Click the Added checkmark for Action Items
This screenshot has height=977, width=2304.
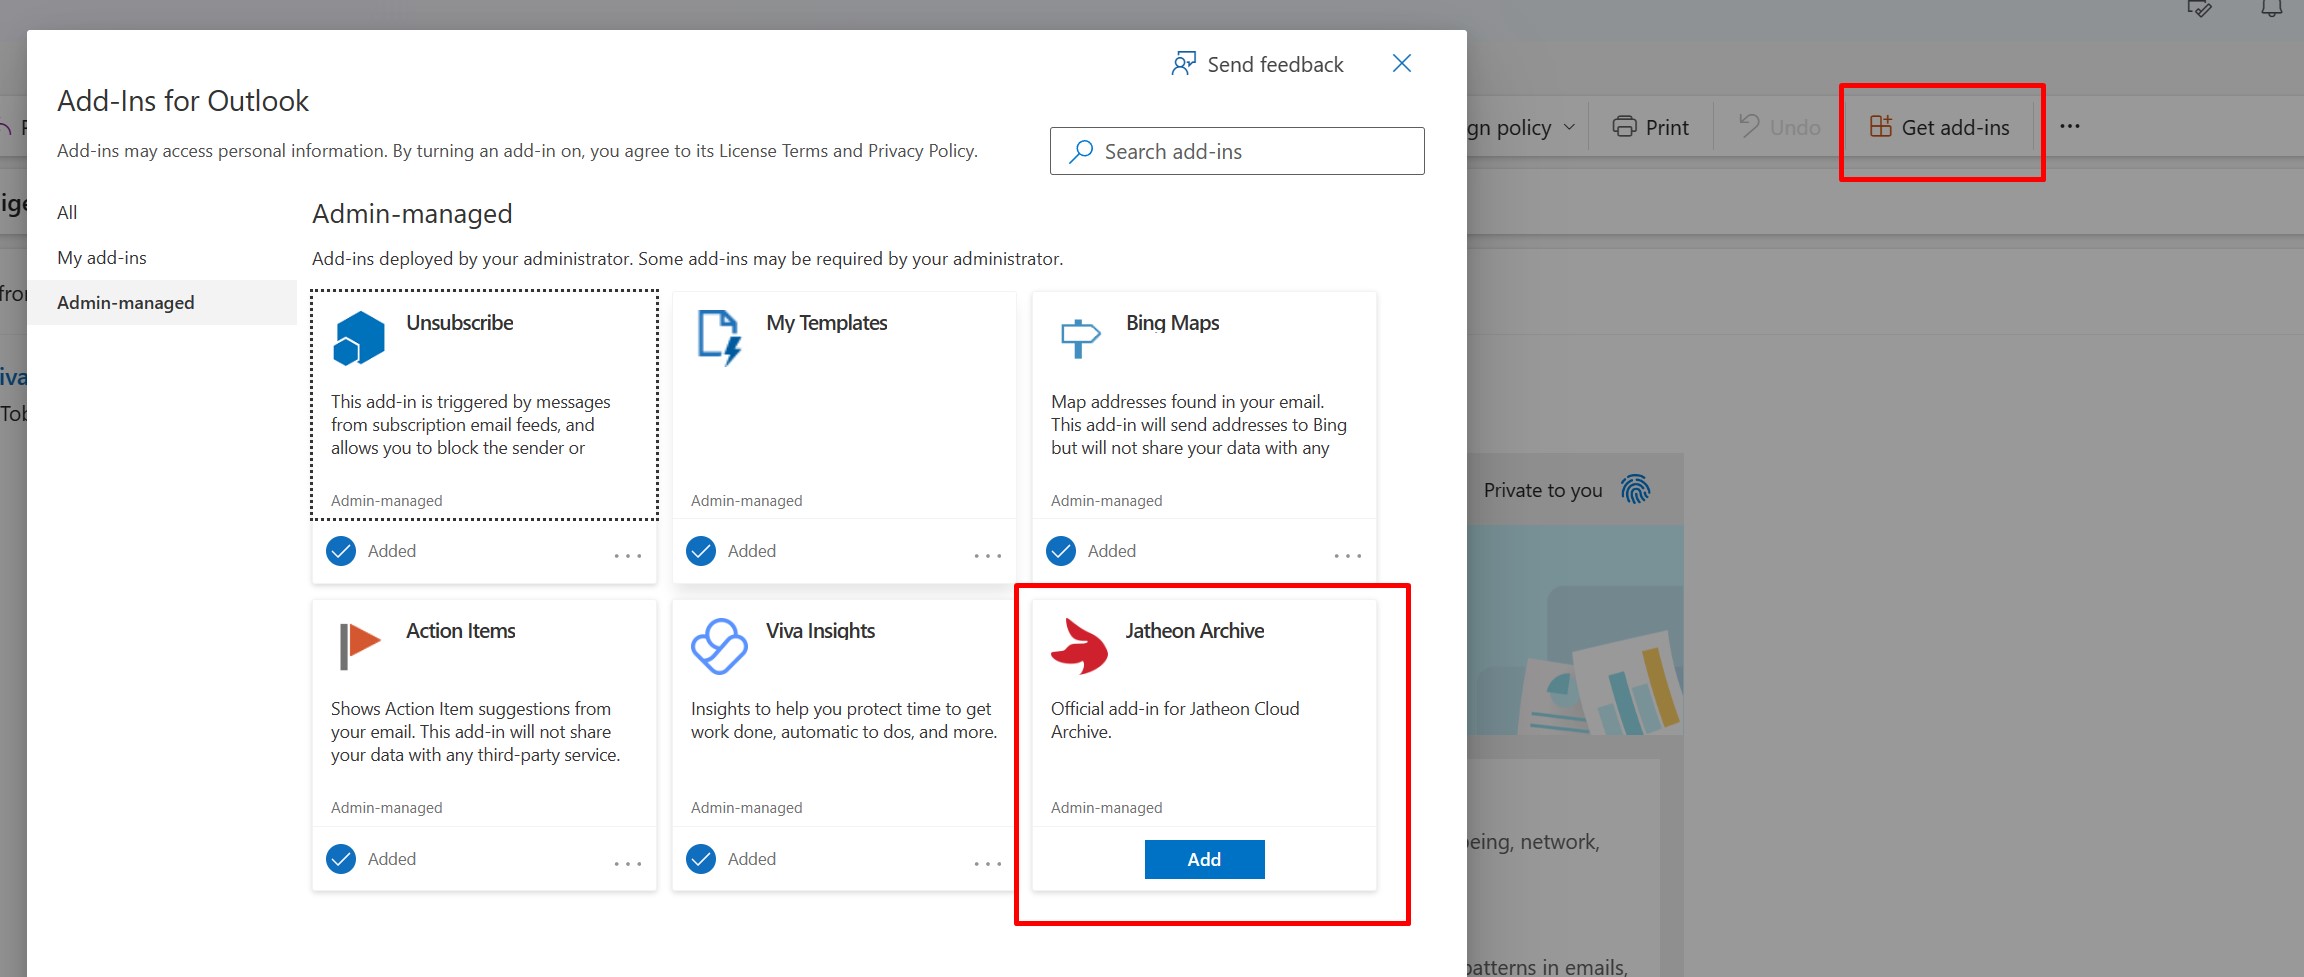[341, 859]
